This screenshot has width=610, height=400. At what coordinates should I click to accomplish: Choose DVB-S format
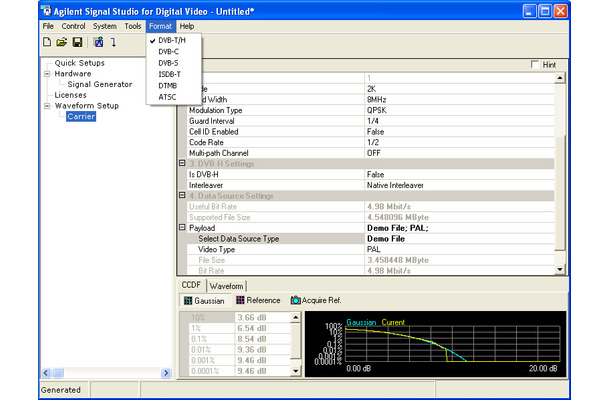click(174, 63)
